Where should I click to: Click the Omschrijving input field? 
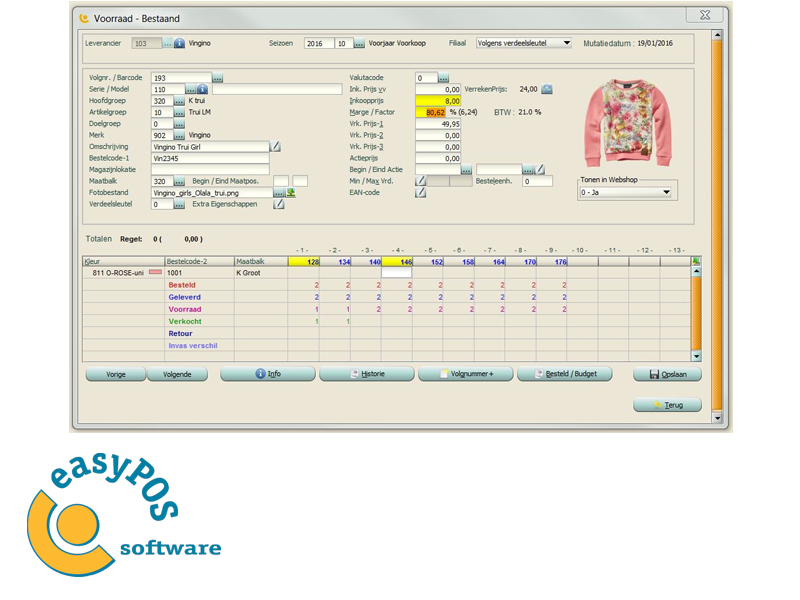210,147
